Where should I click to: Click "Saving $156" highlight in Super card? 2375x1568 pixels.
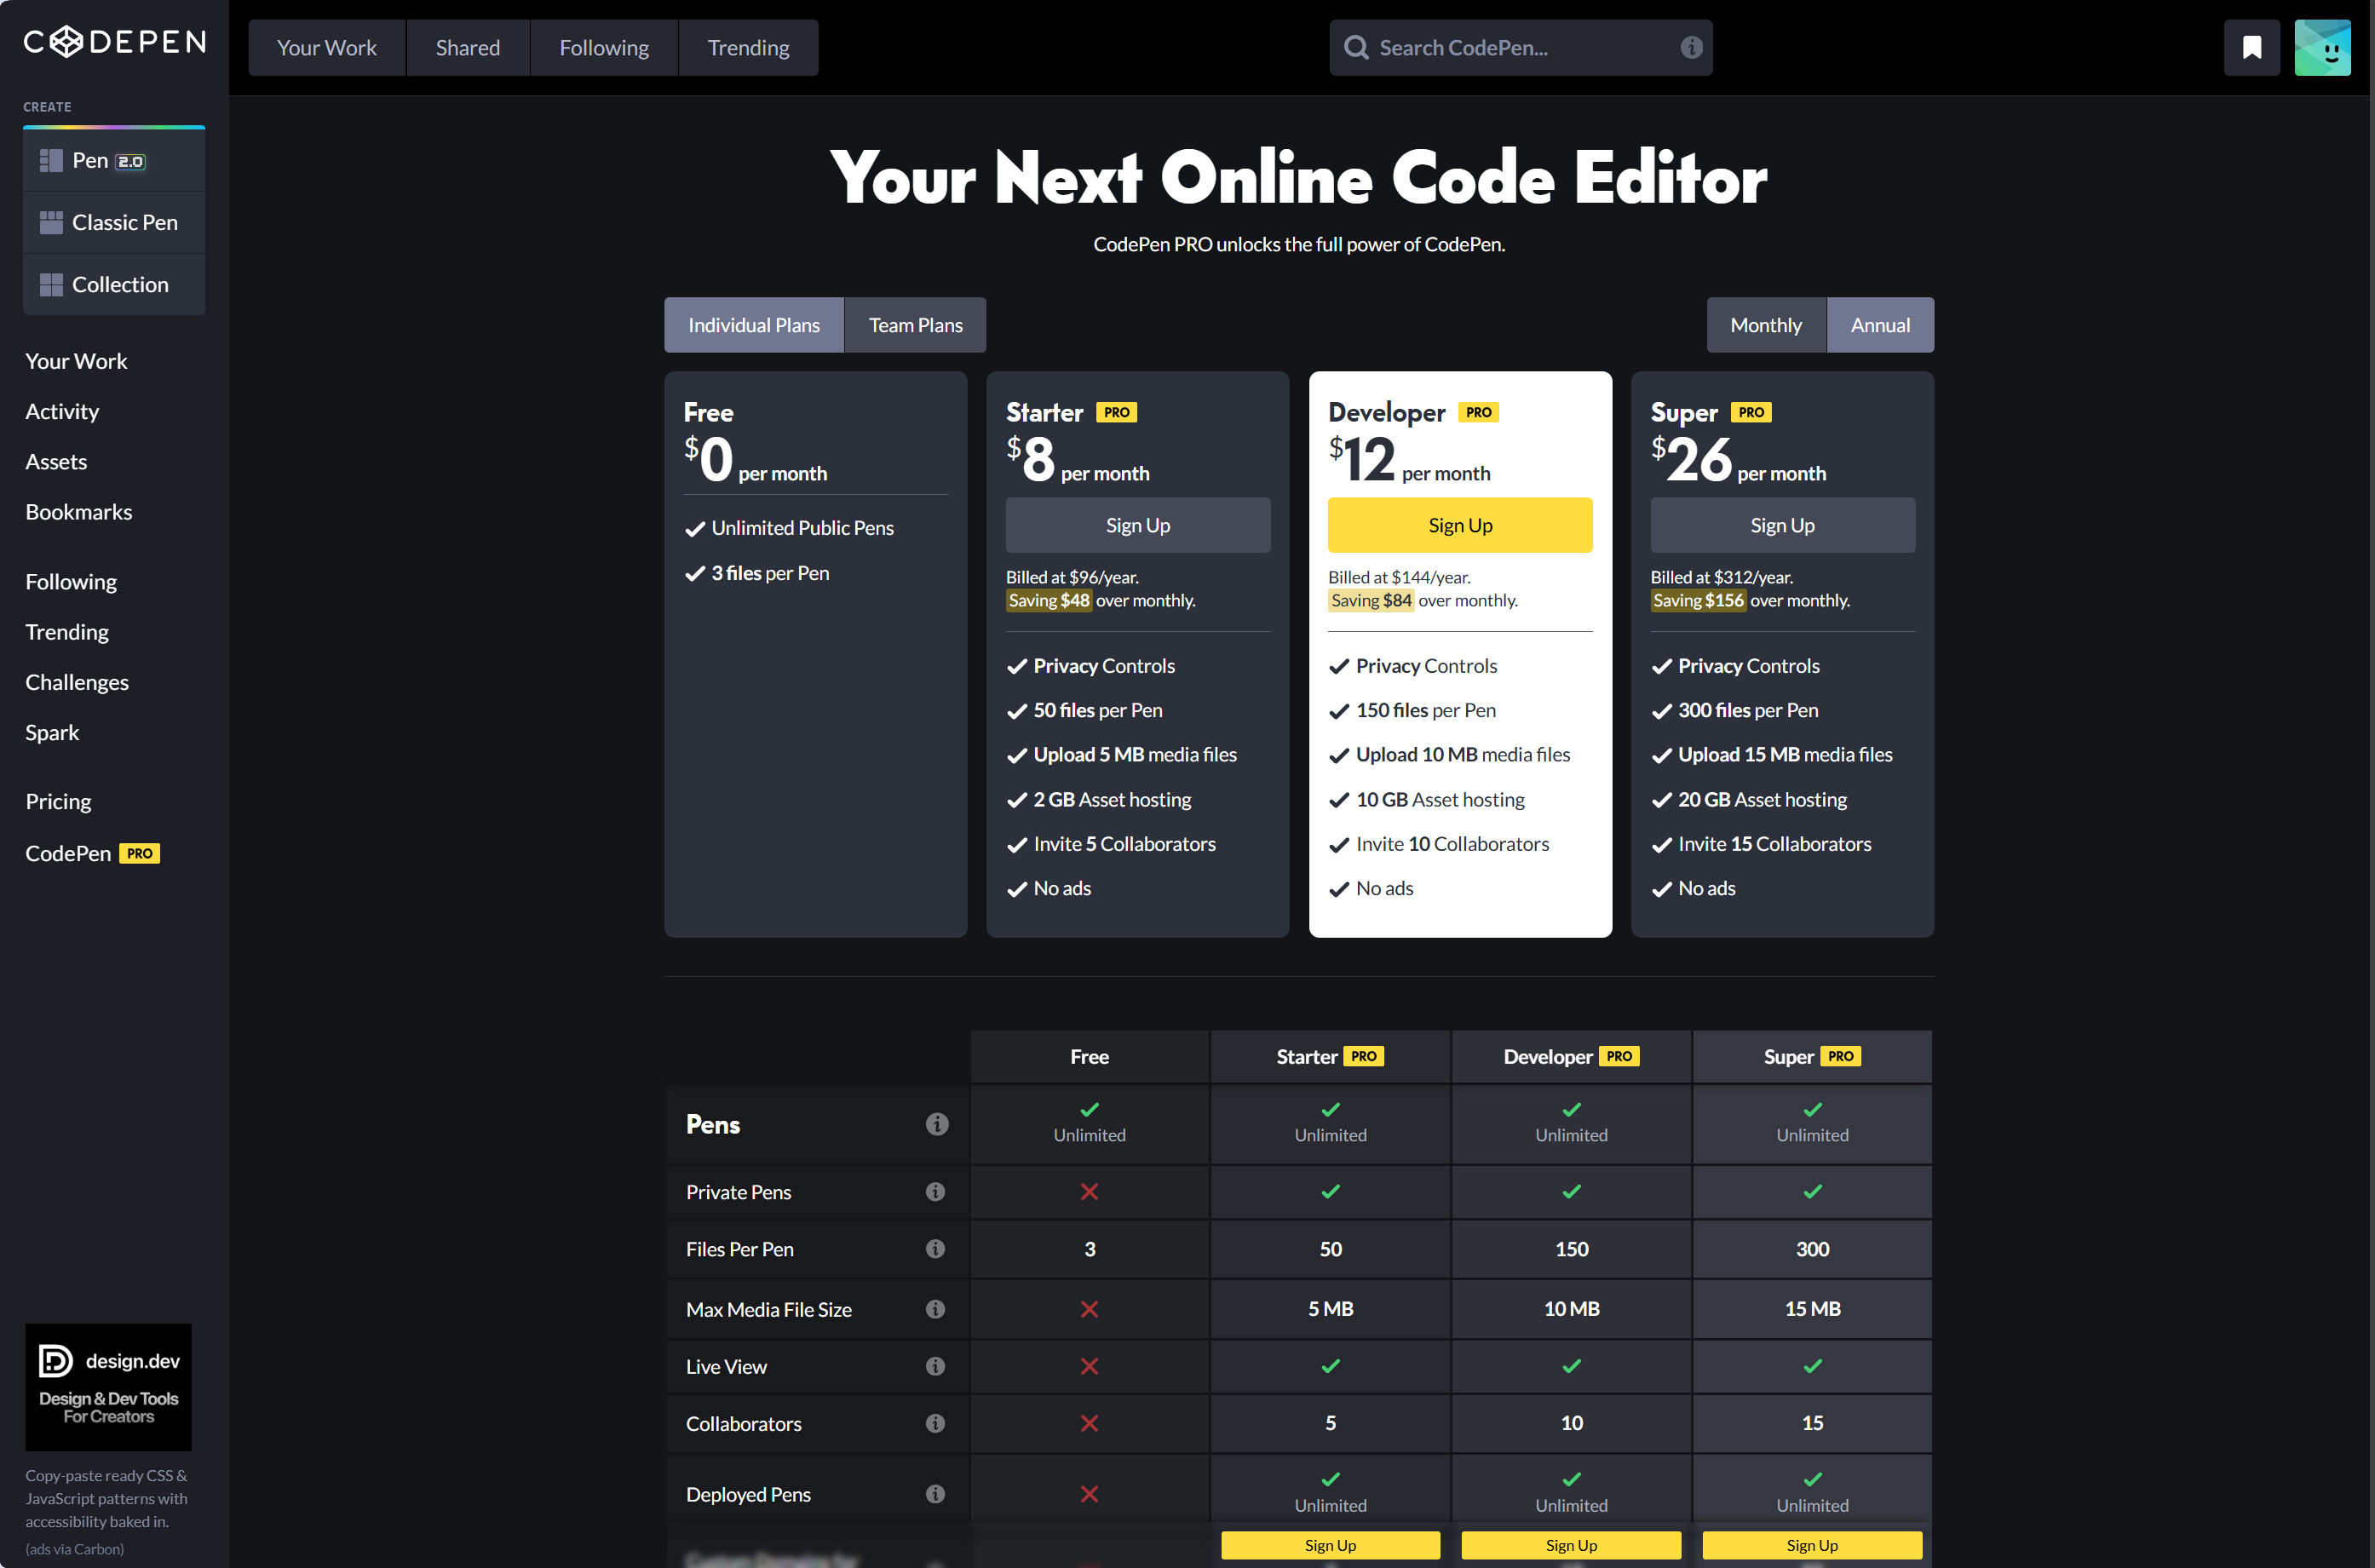(1698, 600)
